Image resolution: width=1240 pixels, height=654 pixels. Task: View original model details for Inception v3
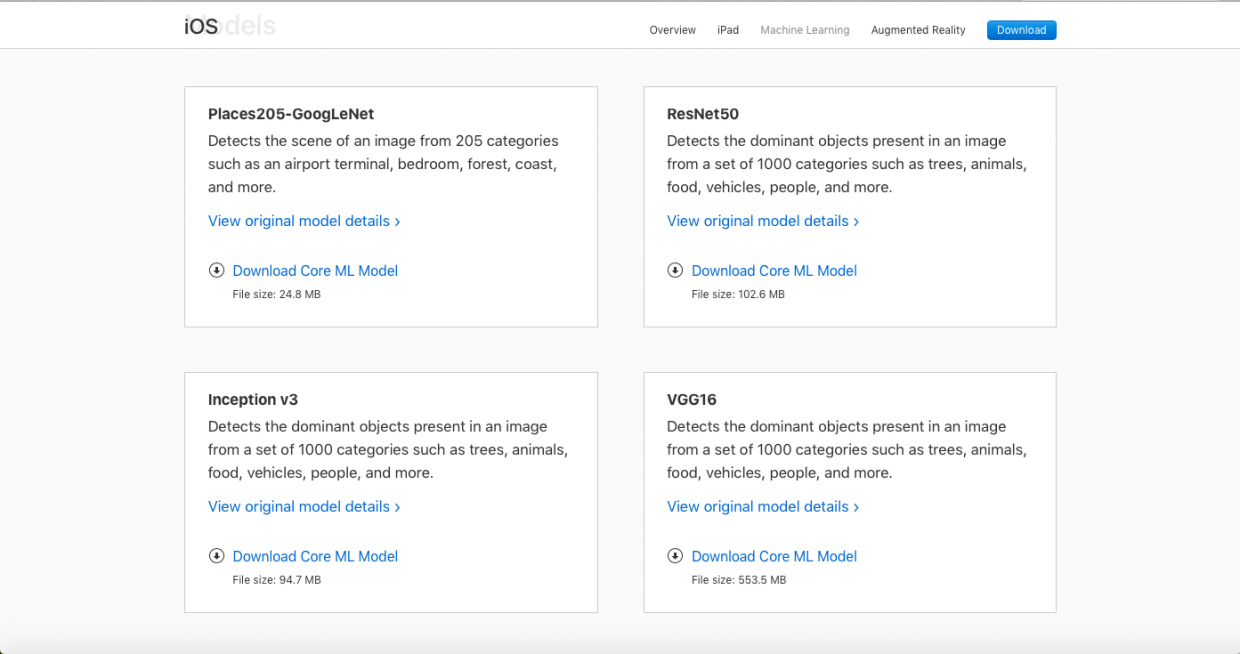[304, 507]
